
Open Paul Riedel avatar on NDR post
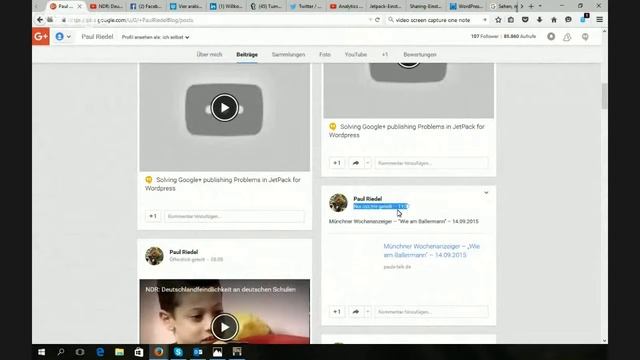(154, 256)
